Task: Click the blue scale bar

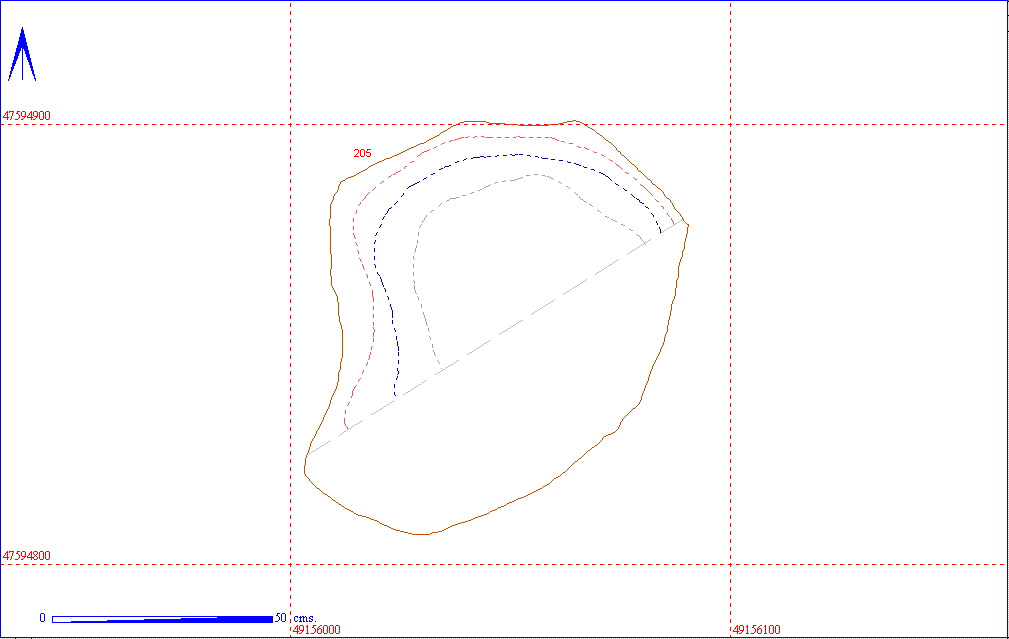Action: click(x=162, y=619)
